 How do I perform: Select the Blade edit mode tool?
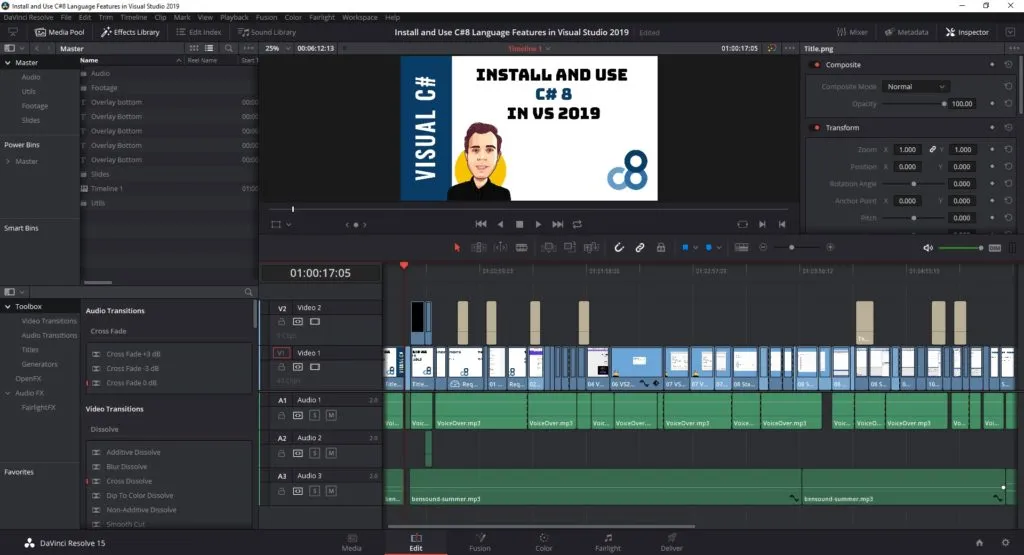522,247
